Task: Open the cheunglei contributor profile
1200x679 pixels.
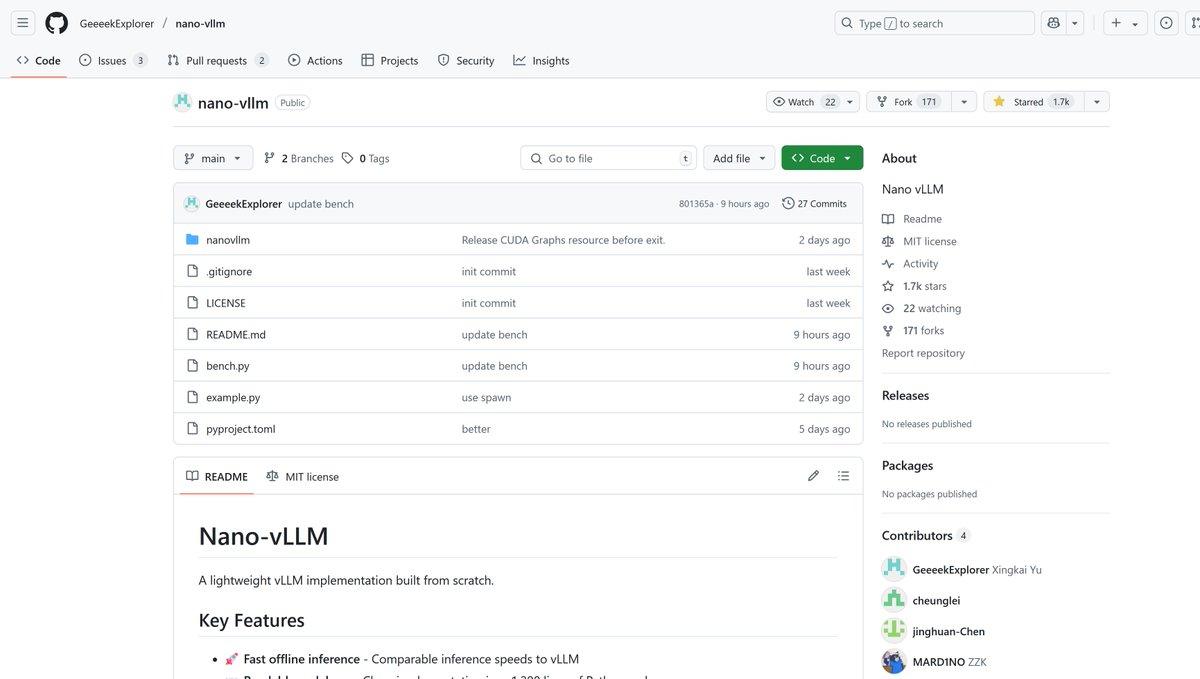Action: click(x=936, y=600)
